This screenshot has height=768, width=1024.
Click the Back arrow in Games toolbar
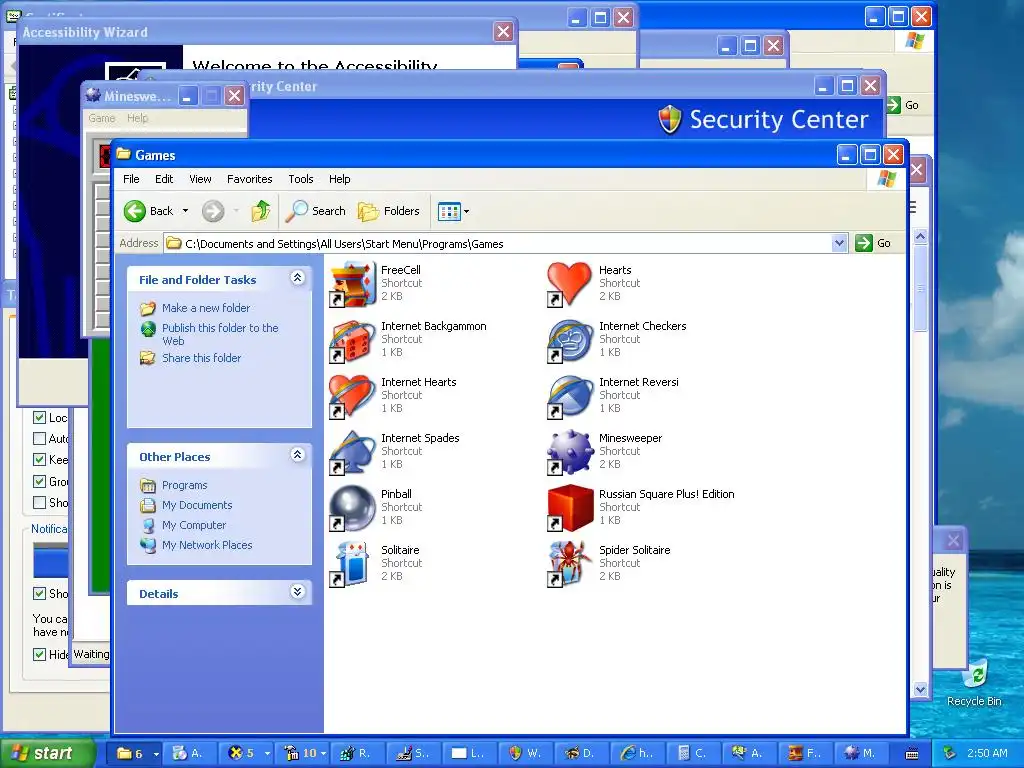pos(135,211)
